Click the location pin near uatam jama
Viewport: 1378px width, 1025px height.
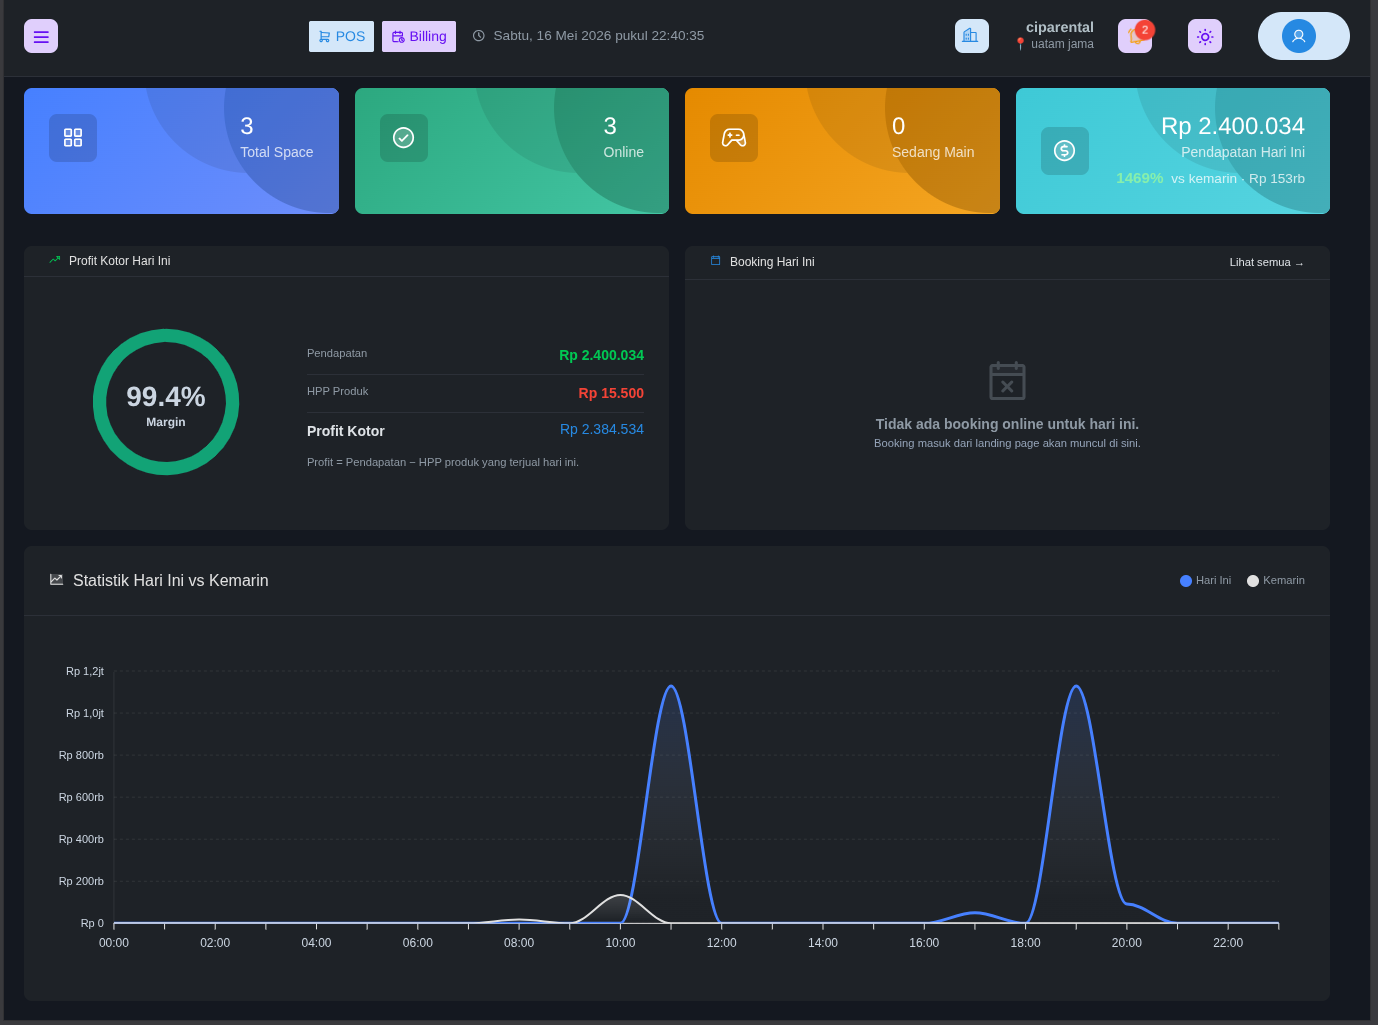[1020, 44]
